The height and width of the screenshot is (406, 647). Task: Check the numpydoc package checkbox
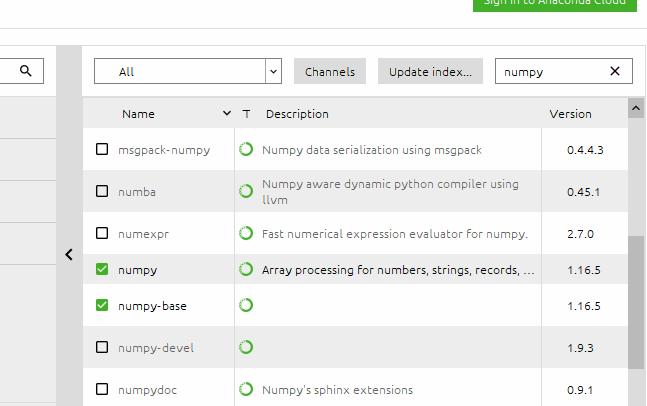pyautogui.click(x=102, y=389)
